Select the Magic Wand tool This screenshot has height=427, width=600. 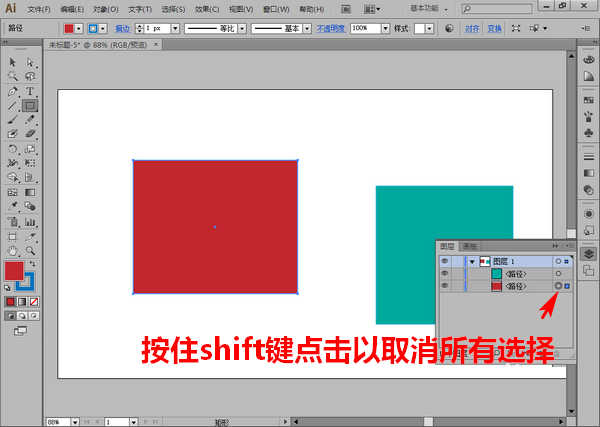12,76
